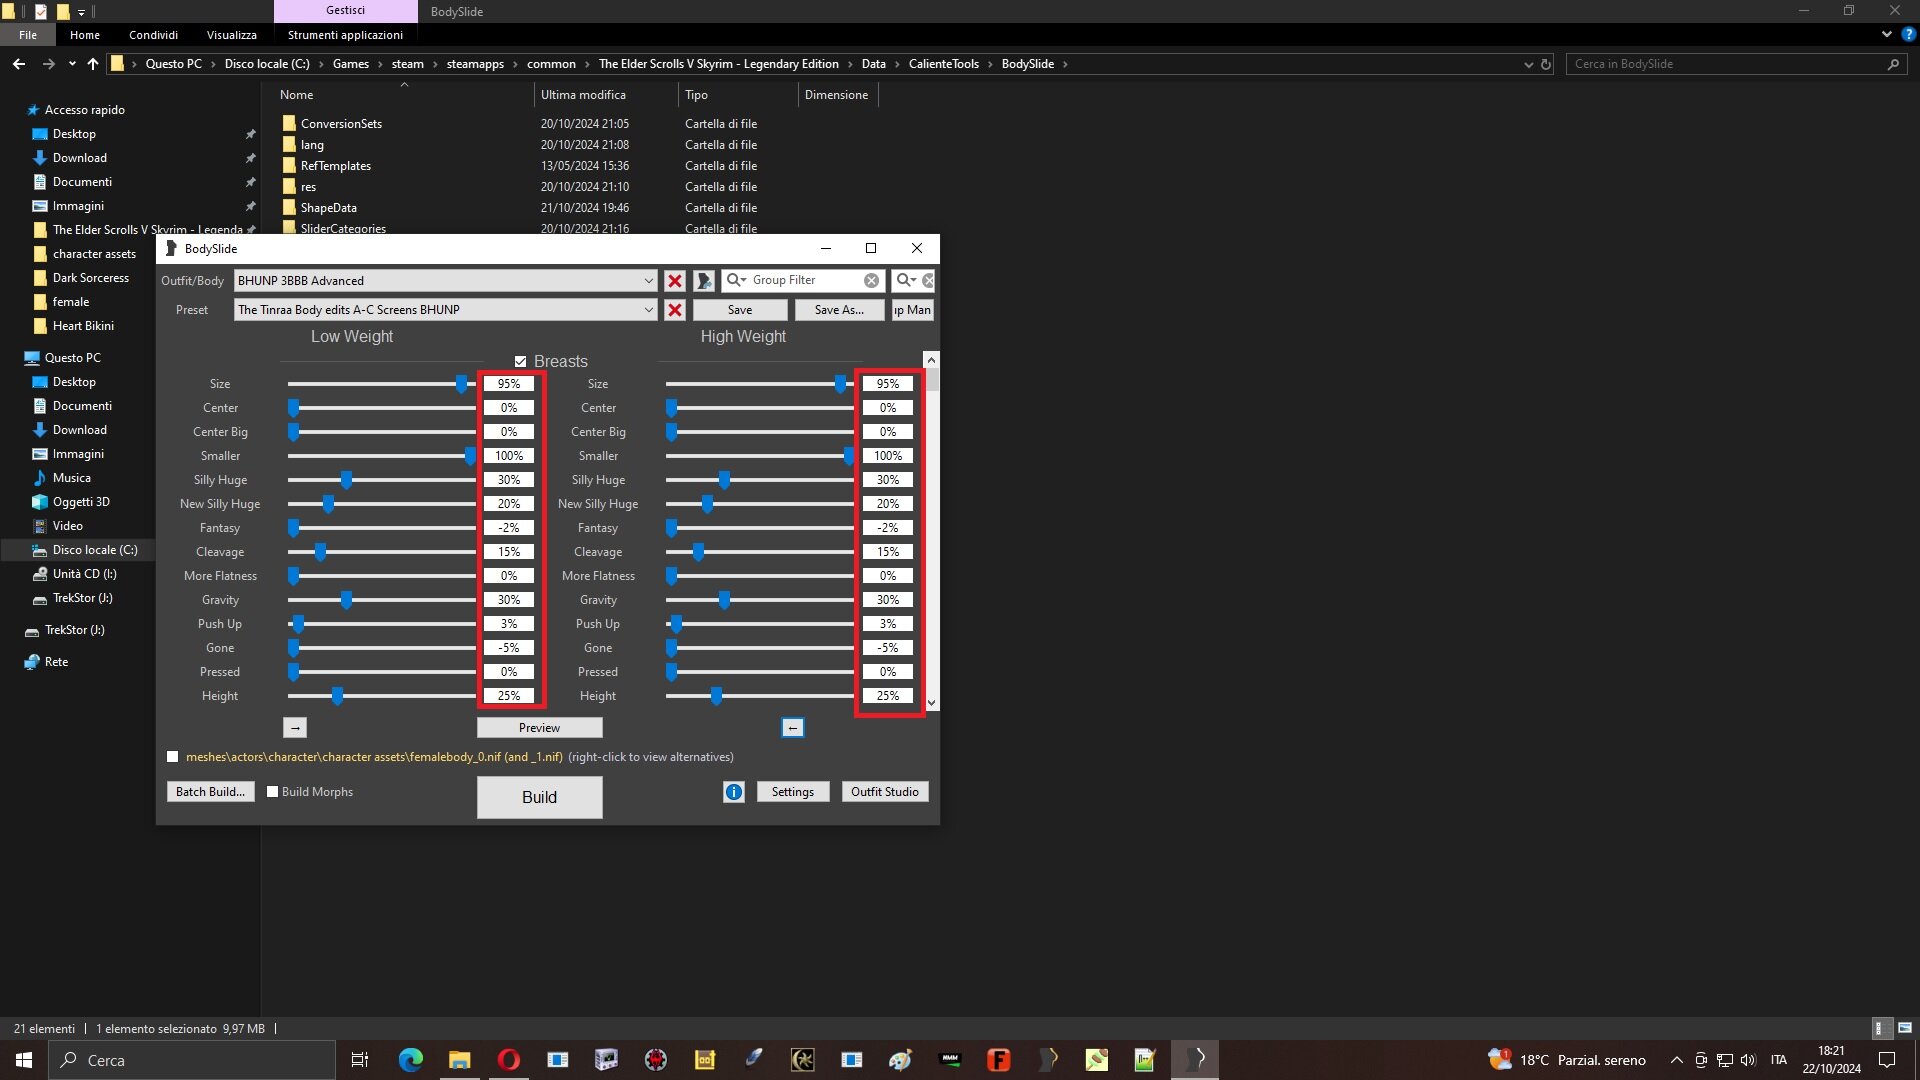The image size is (1920, 1080).
Task: Open Disco locale (C:) in navigation pane
Action: tap(95, 550)
